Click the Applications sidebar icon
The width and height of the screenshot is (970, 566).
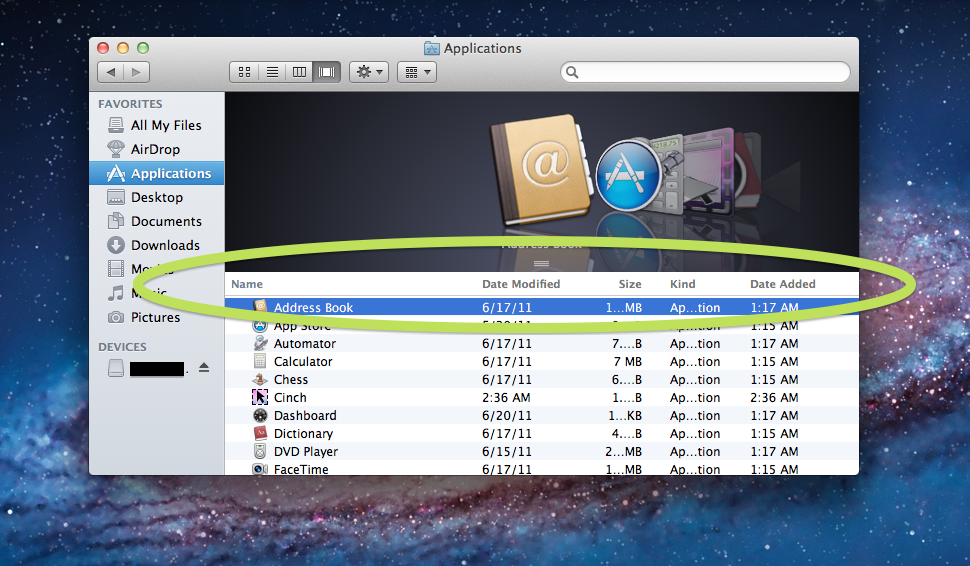[x=116, y=173]
